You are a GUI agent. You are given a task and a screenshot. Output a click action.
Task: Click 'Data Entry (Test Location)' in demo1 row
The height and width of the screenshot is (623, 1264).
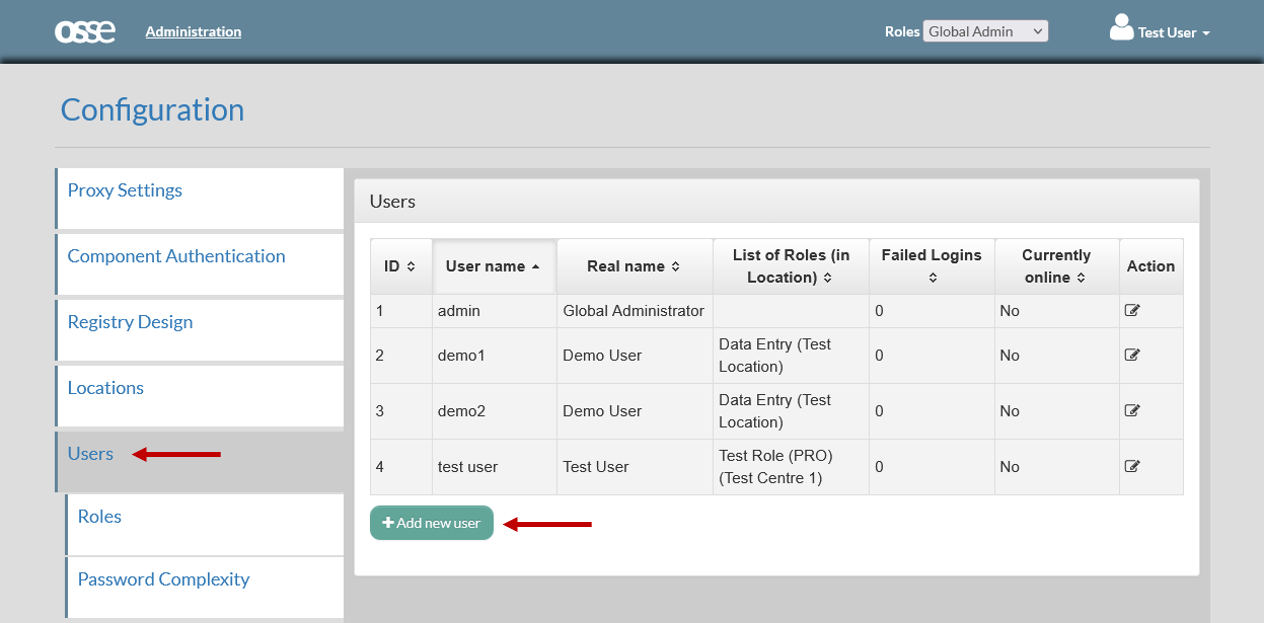(x=791, y=355)
